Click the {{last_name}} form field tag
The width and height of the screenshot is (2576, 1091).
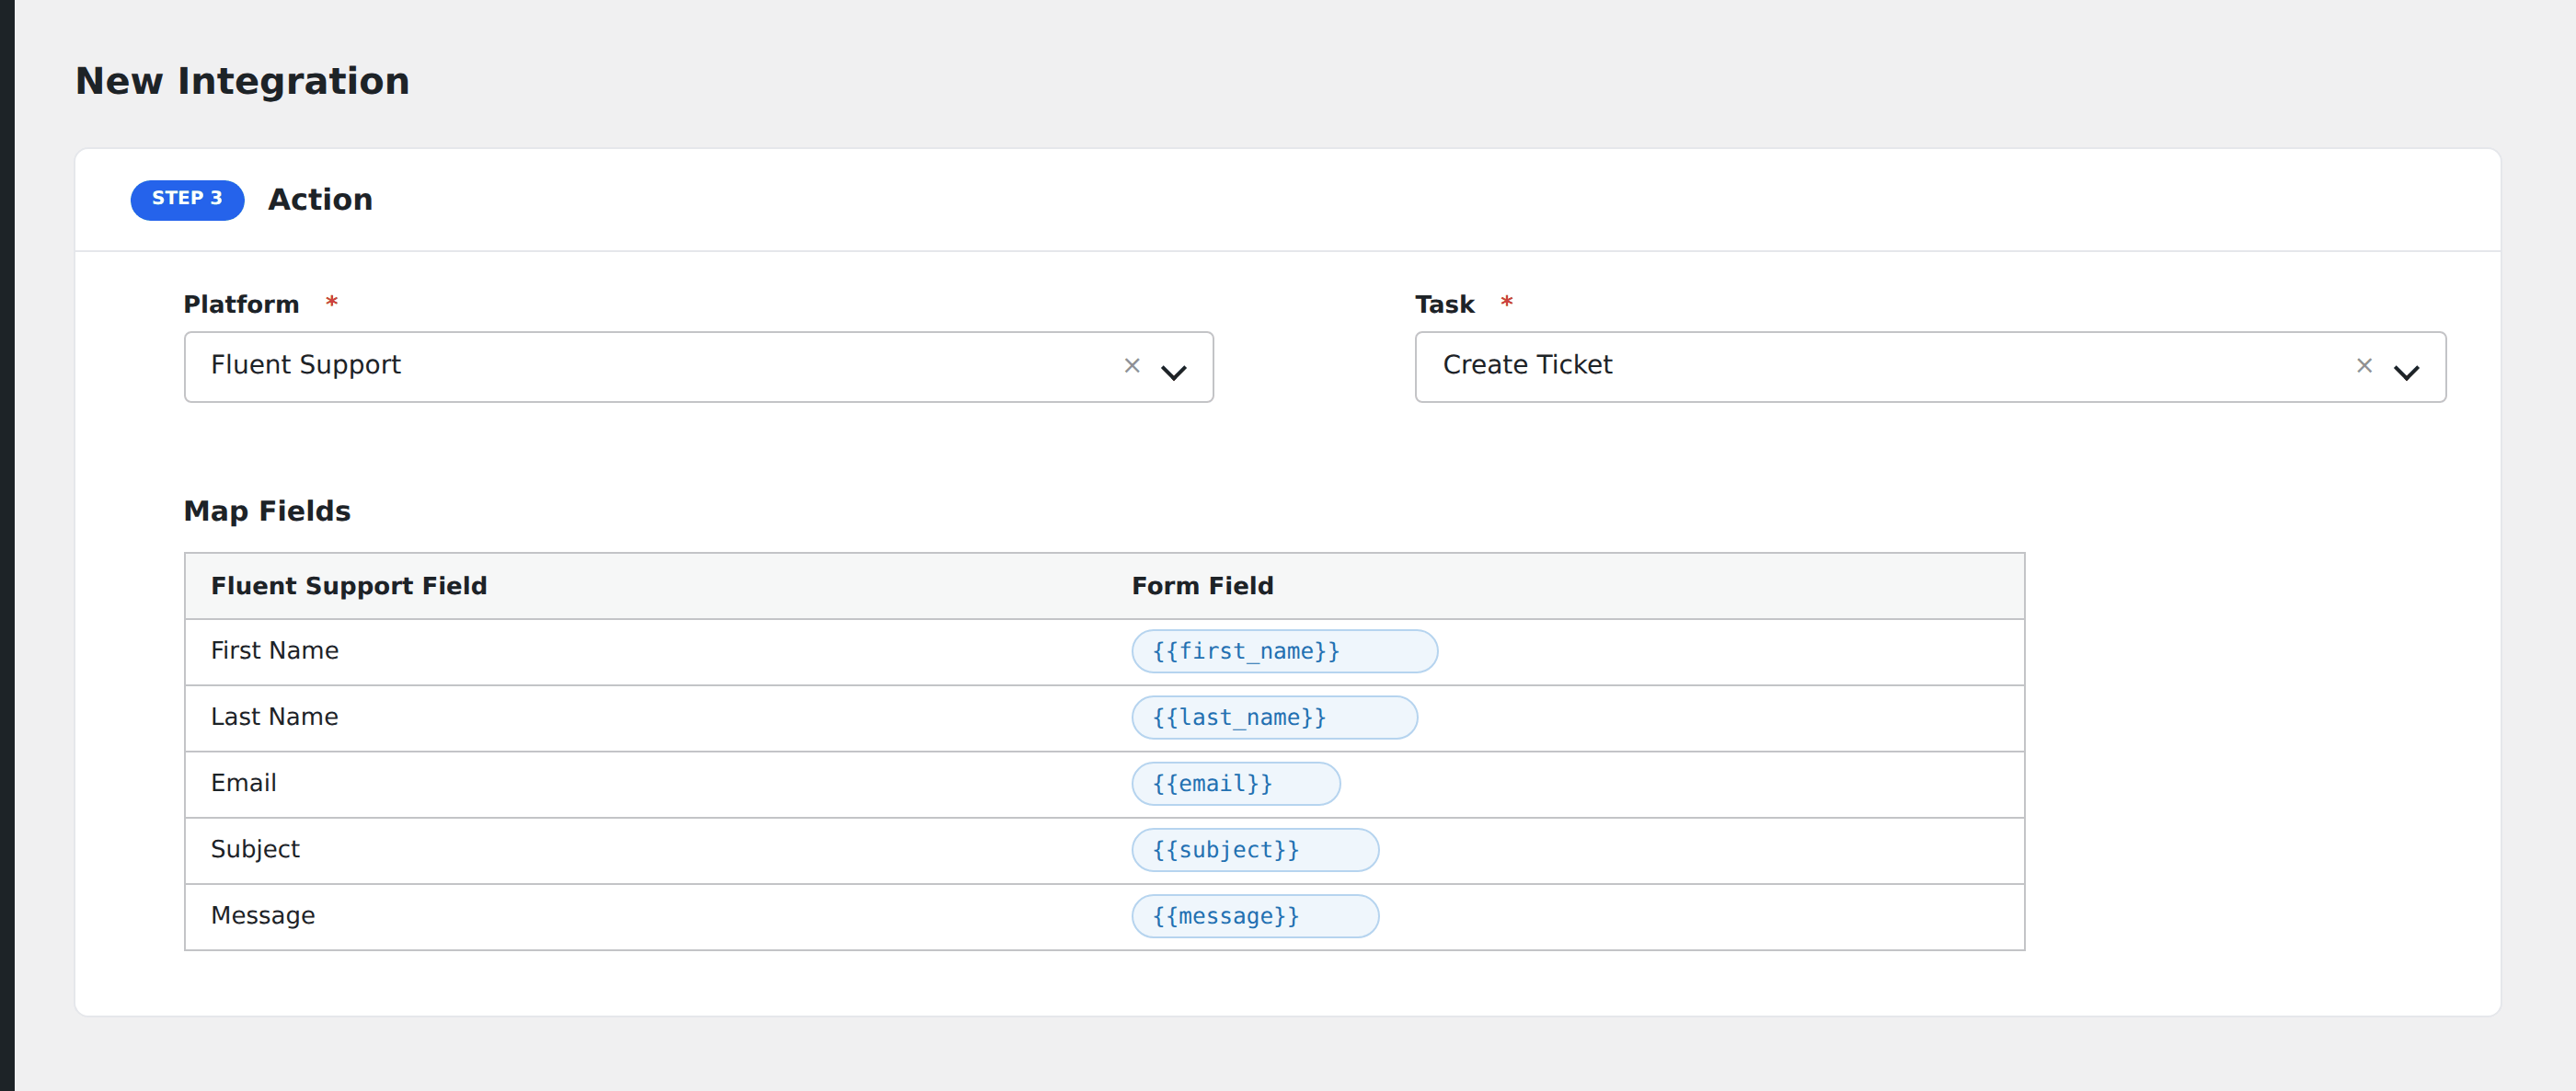(1274, 717)
